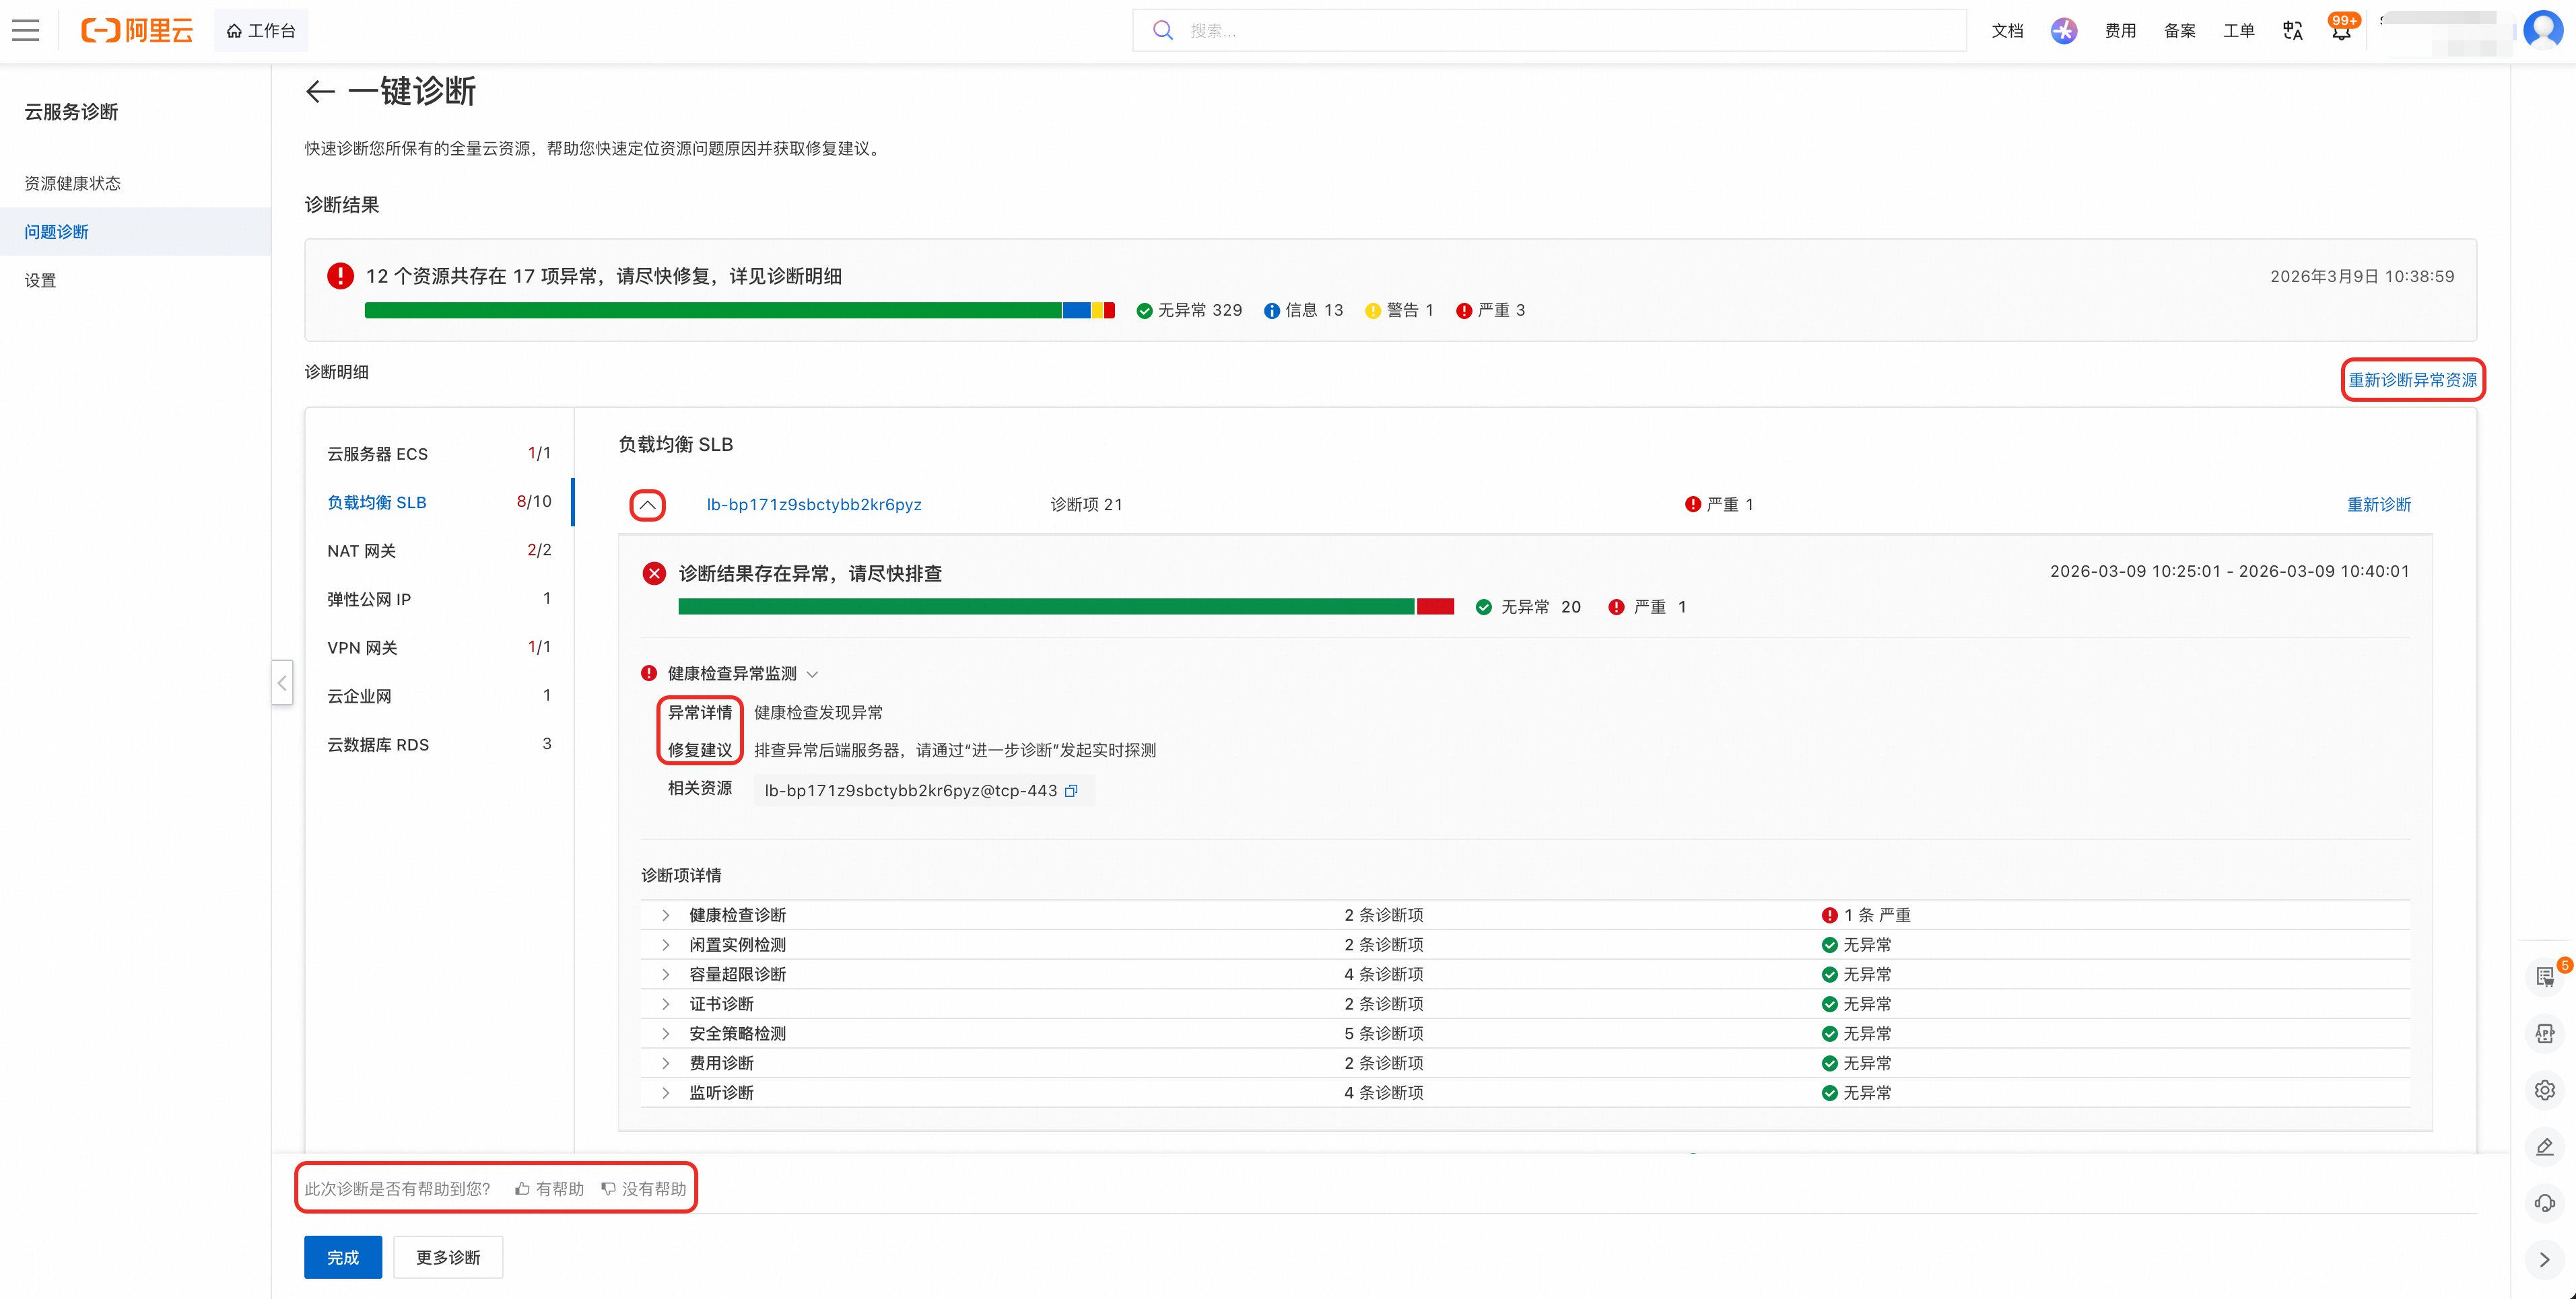
Task: Focus the top search input field
Action: (1549, 31)
